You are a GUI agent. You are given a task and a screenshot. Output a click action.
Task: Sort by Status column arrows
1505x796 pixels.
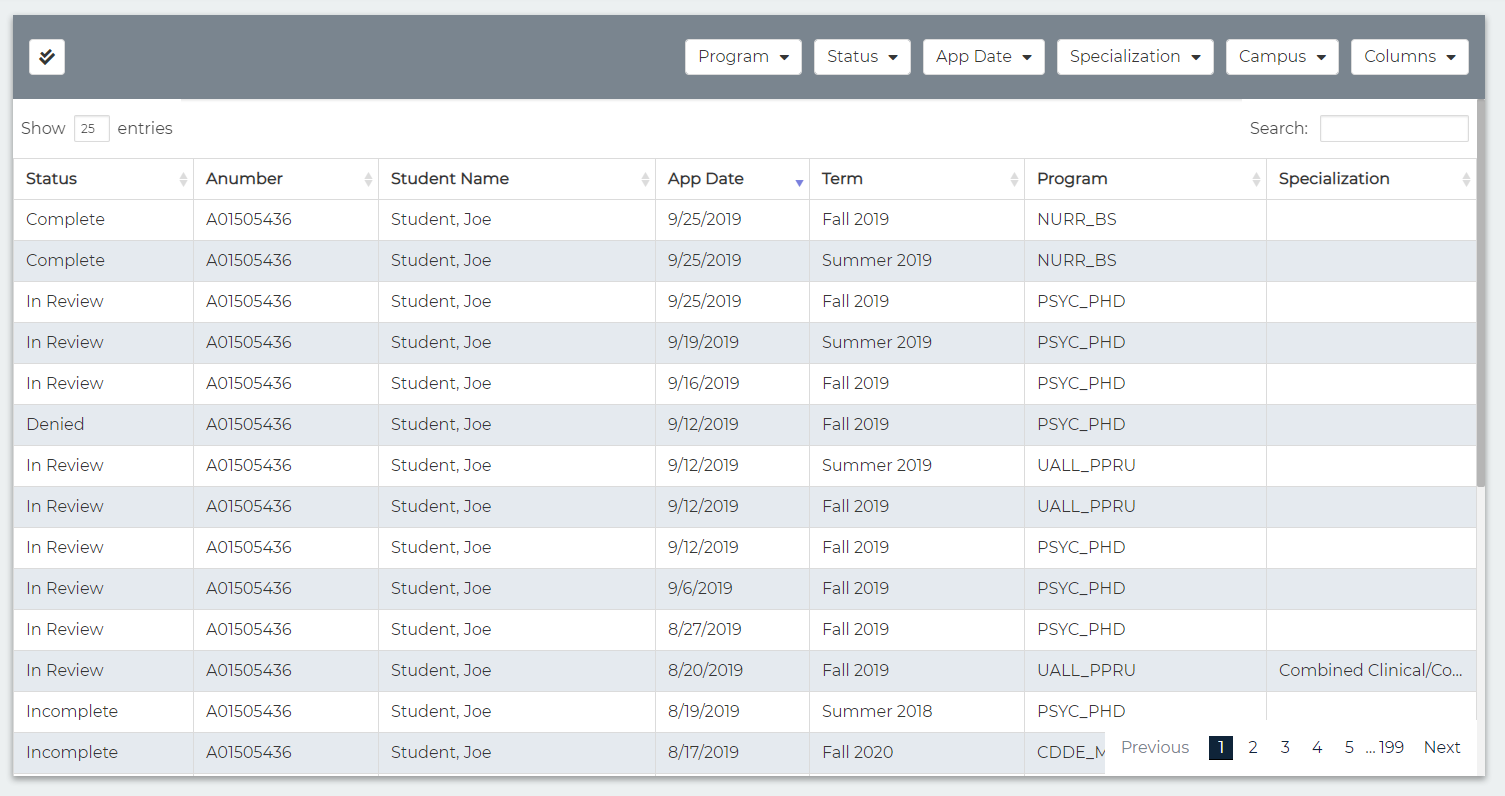[x=183, y=179]
